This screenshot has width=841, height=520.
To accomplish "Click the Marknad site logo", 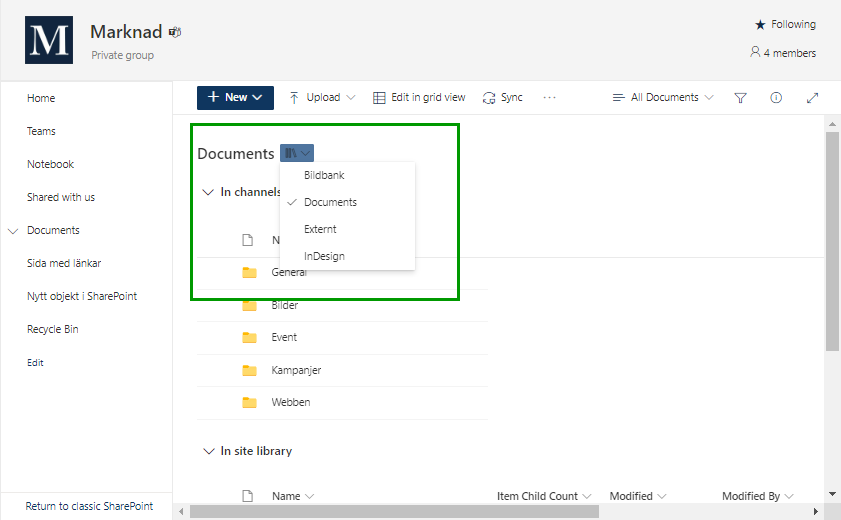I will 50,40.
